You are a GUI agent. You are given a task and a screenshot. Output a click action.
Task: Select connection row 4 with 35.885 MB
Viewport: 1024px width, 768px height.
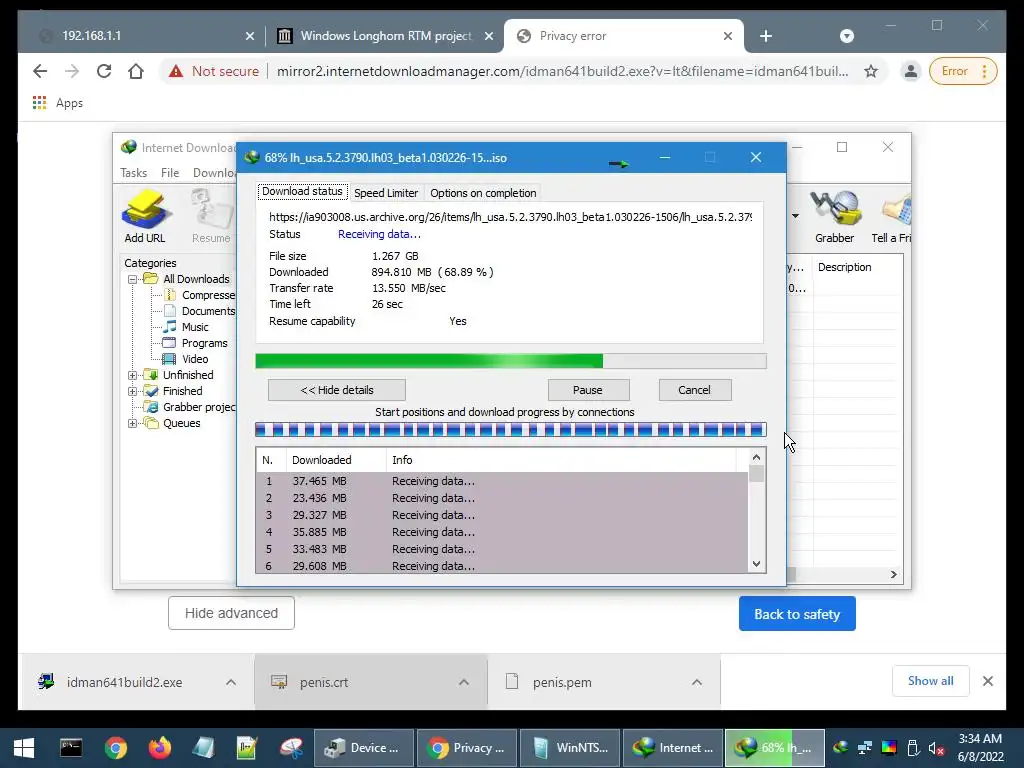pyautogui.click(x=502, y=532)
